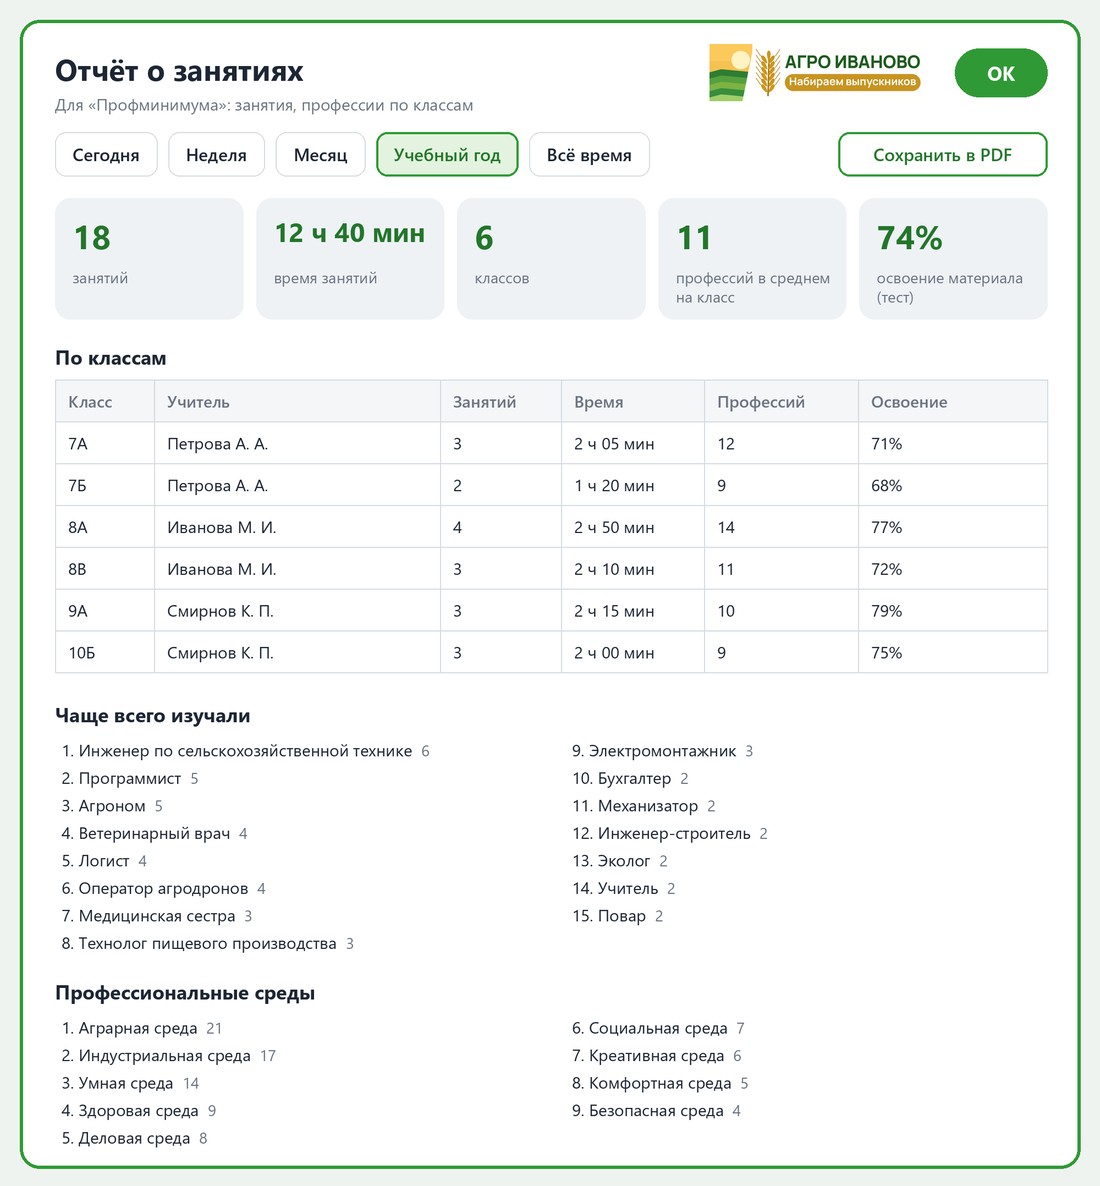Click the Аграрная среда entry
Viewport: 1100px width, 1186px height.
click(x=141, y=1029)
